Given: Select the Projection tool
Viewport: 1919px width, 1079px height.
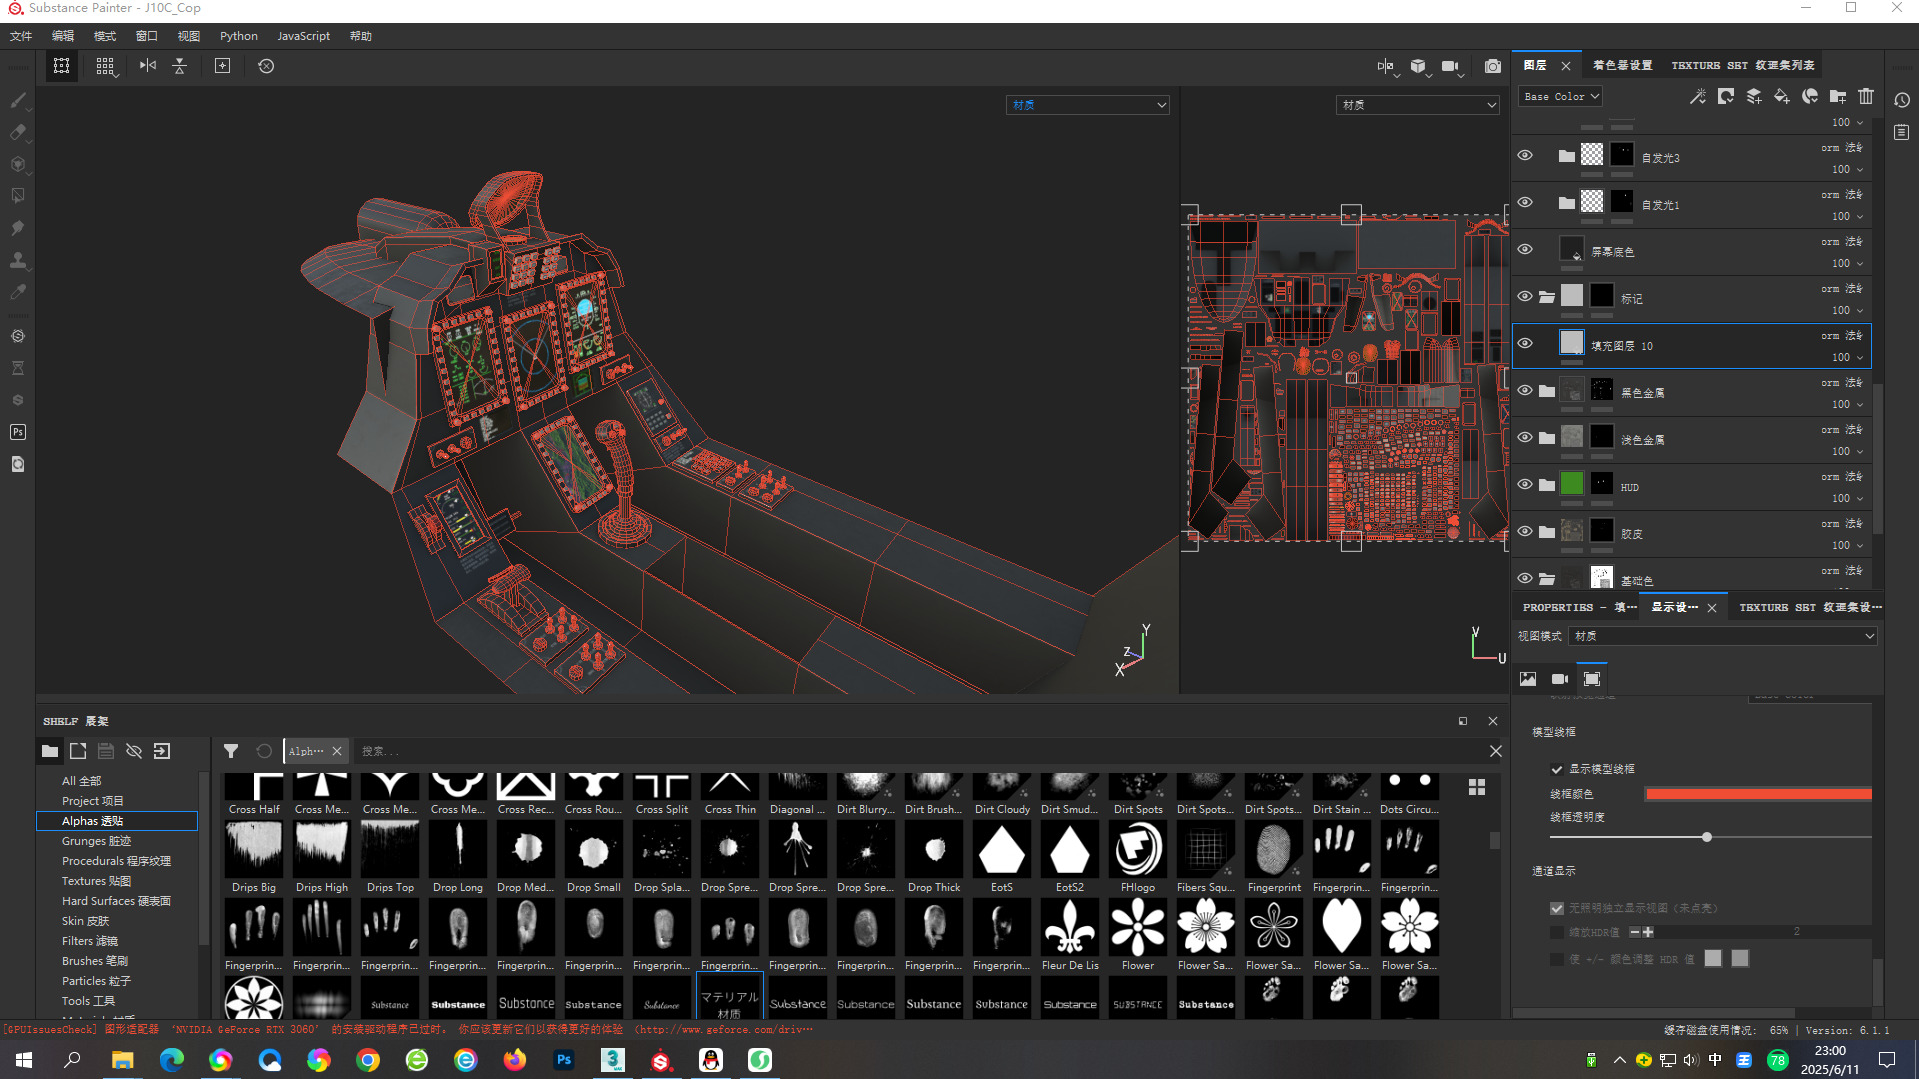Looking at the screenshot, I should 18,164.
